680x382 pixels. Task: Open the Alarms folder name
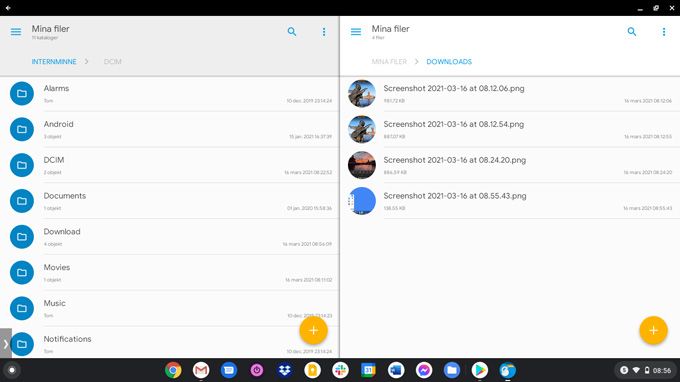[56, 88]
